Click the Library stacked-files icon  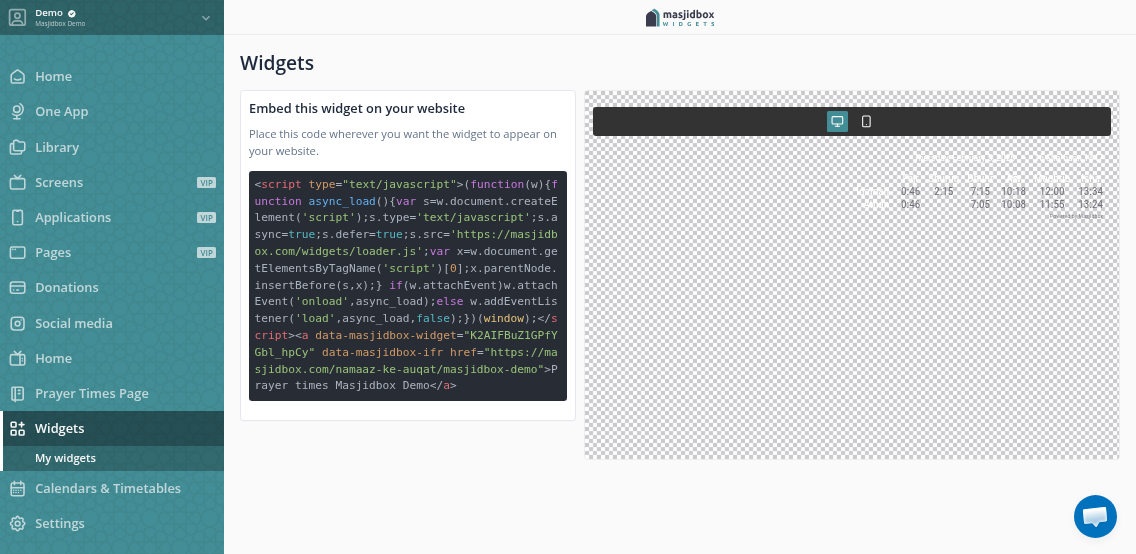pos(17,147)
